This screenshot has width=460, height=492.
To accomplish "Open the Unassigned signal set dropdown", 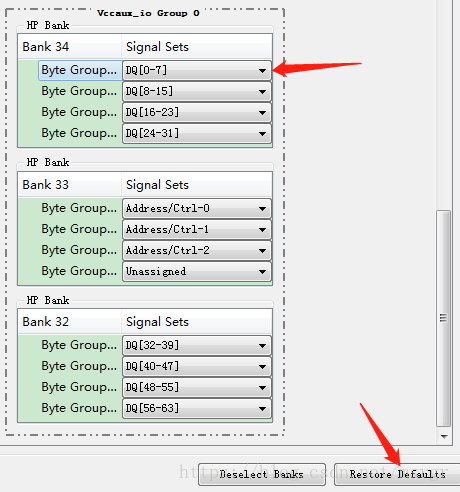I will (197, 272).
